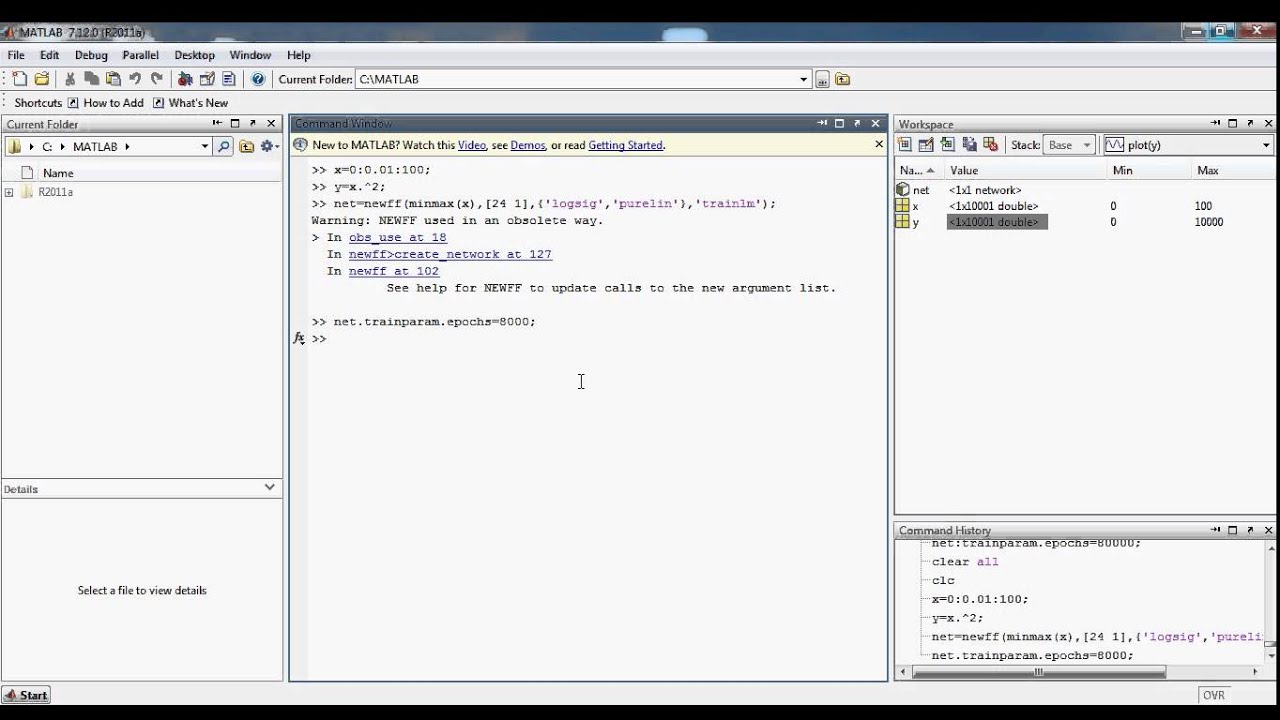The image size is (1280, 720).
Task: Open the Help menu
Action: coord(298,55)
